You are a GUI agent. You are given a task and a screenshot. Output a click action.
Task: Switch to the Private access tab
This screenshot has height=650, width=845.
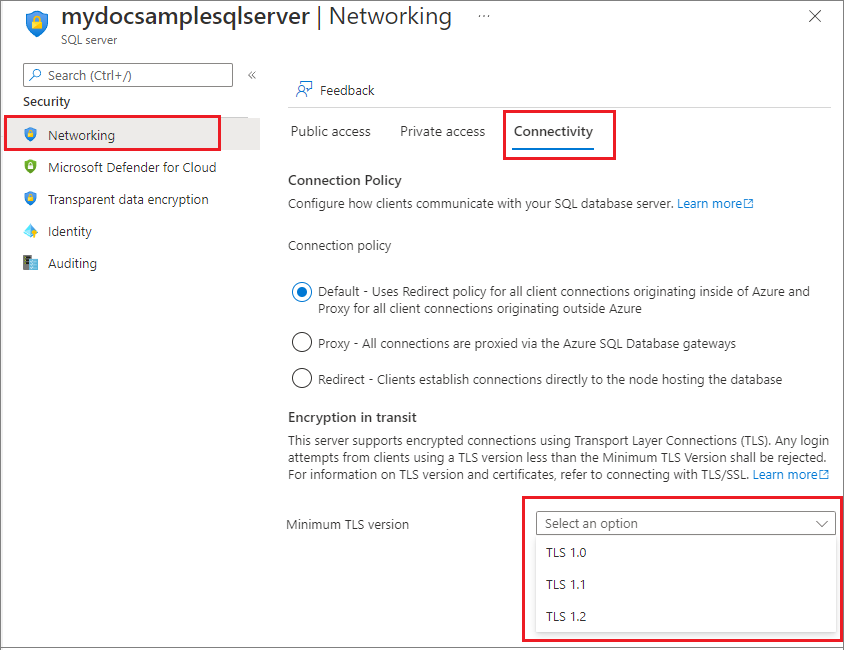point(442,132)
